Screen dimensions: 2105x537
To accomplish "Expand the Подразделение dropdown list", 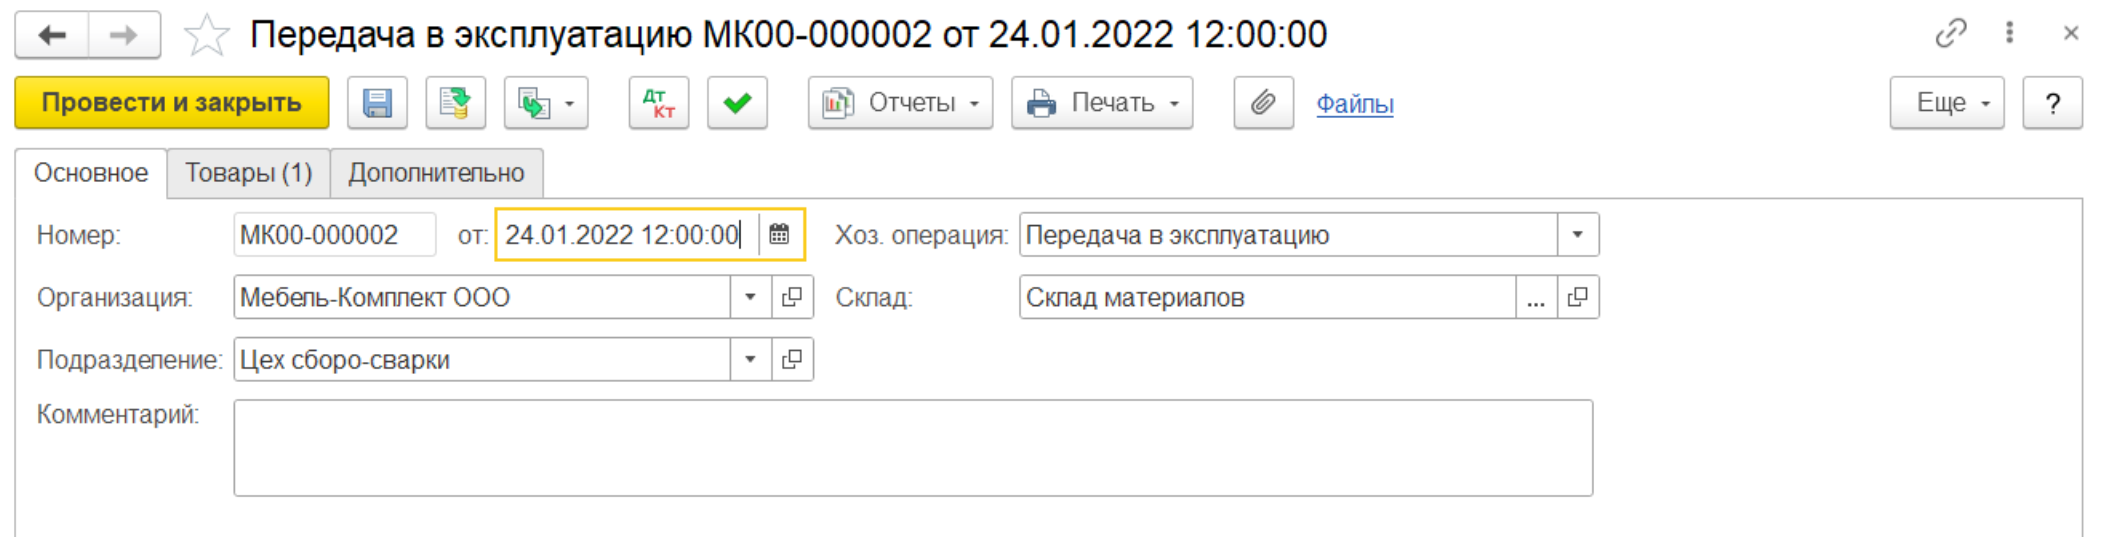I will tap(750, 359).
